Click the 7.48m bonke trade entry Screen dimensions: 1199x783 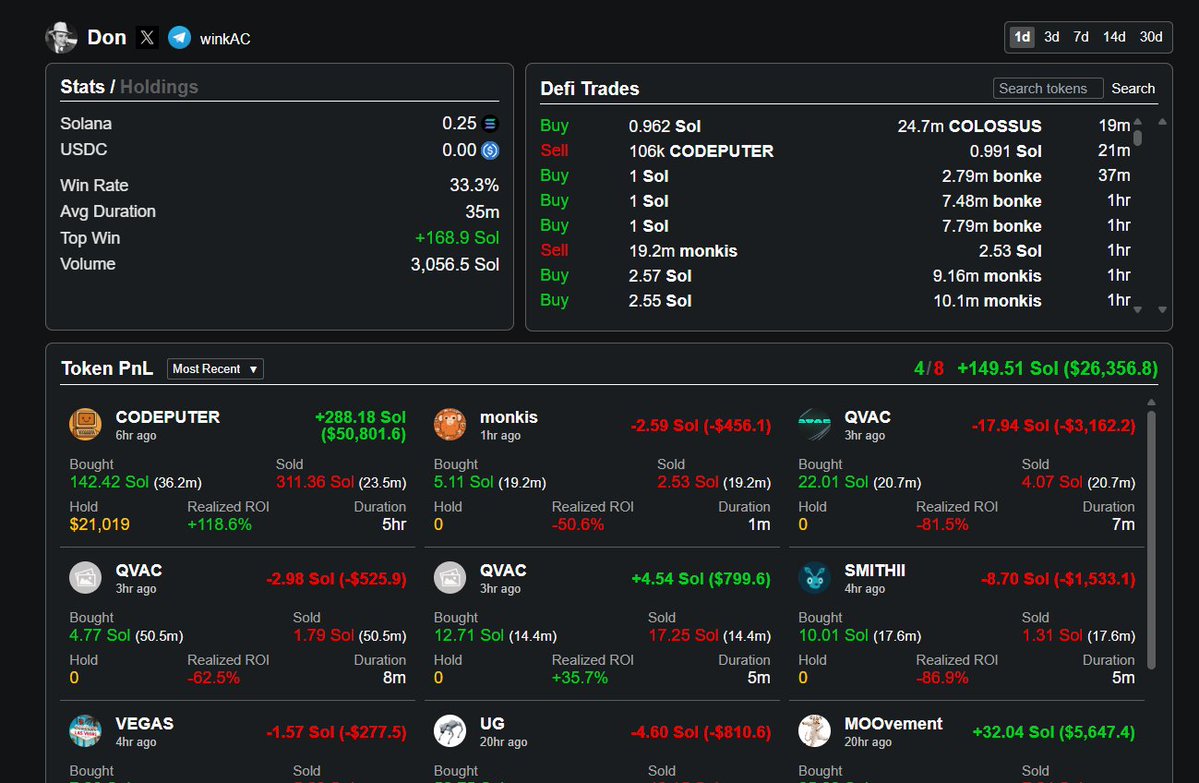pos(992,201)
